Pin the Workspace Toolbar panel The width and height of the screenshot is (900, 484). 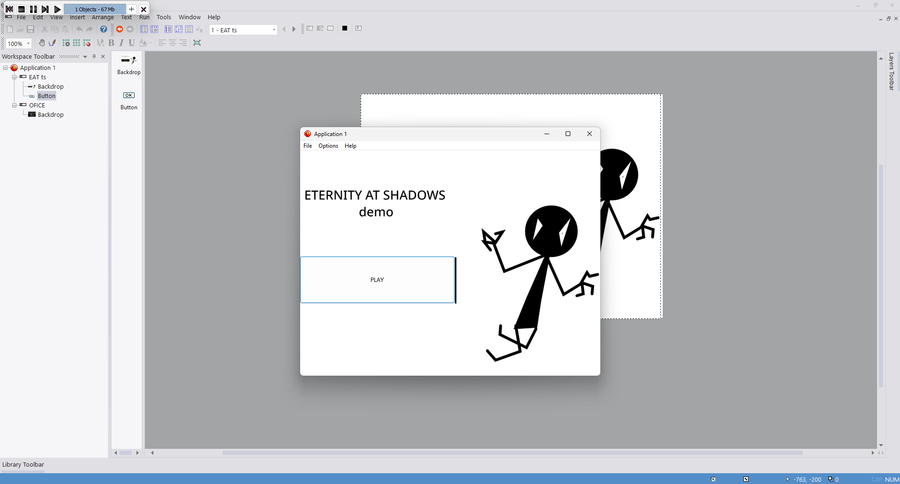click(x=94, y=57)
